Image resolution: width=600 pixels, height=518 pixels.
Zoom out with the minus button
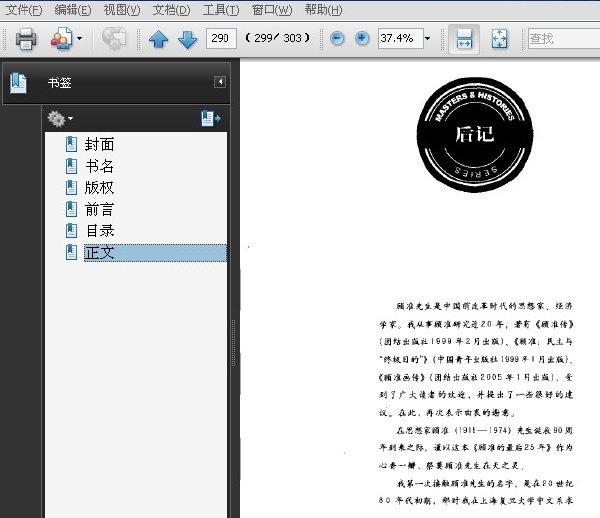point(337,38)
